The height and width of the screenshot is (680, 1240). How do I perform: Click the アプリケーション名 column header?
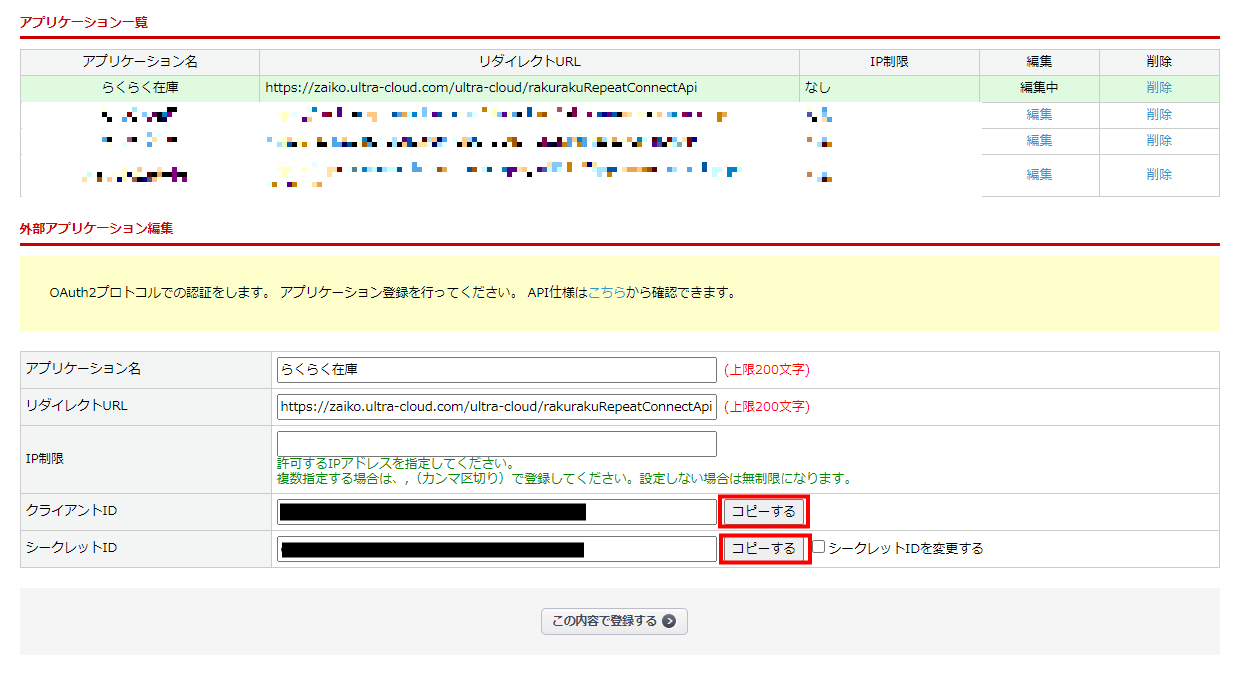click(140, 62)
